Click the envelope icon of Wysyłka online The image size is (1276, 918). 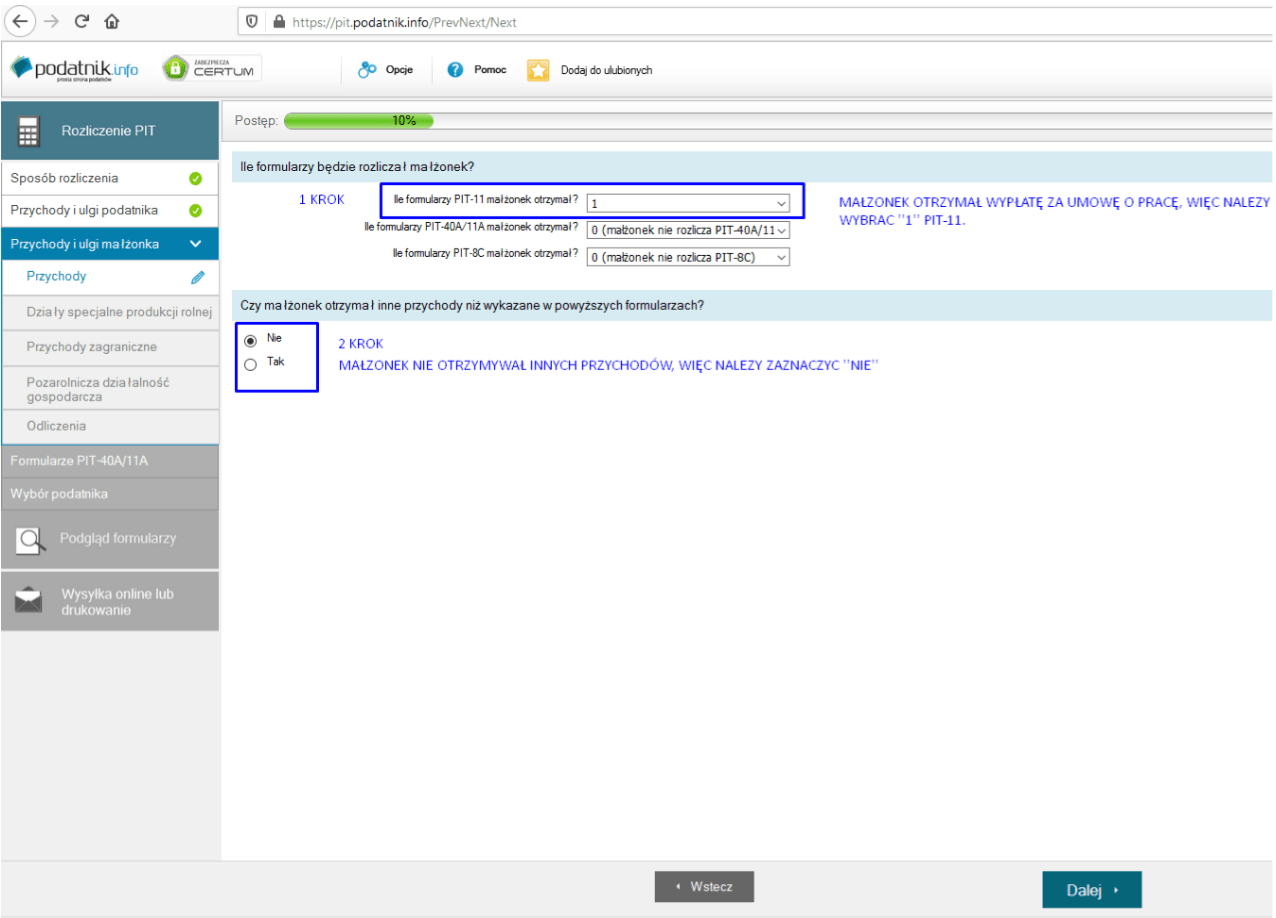point(29,600)
